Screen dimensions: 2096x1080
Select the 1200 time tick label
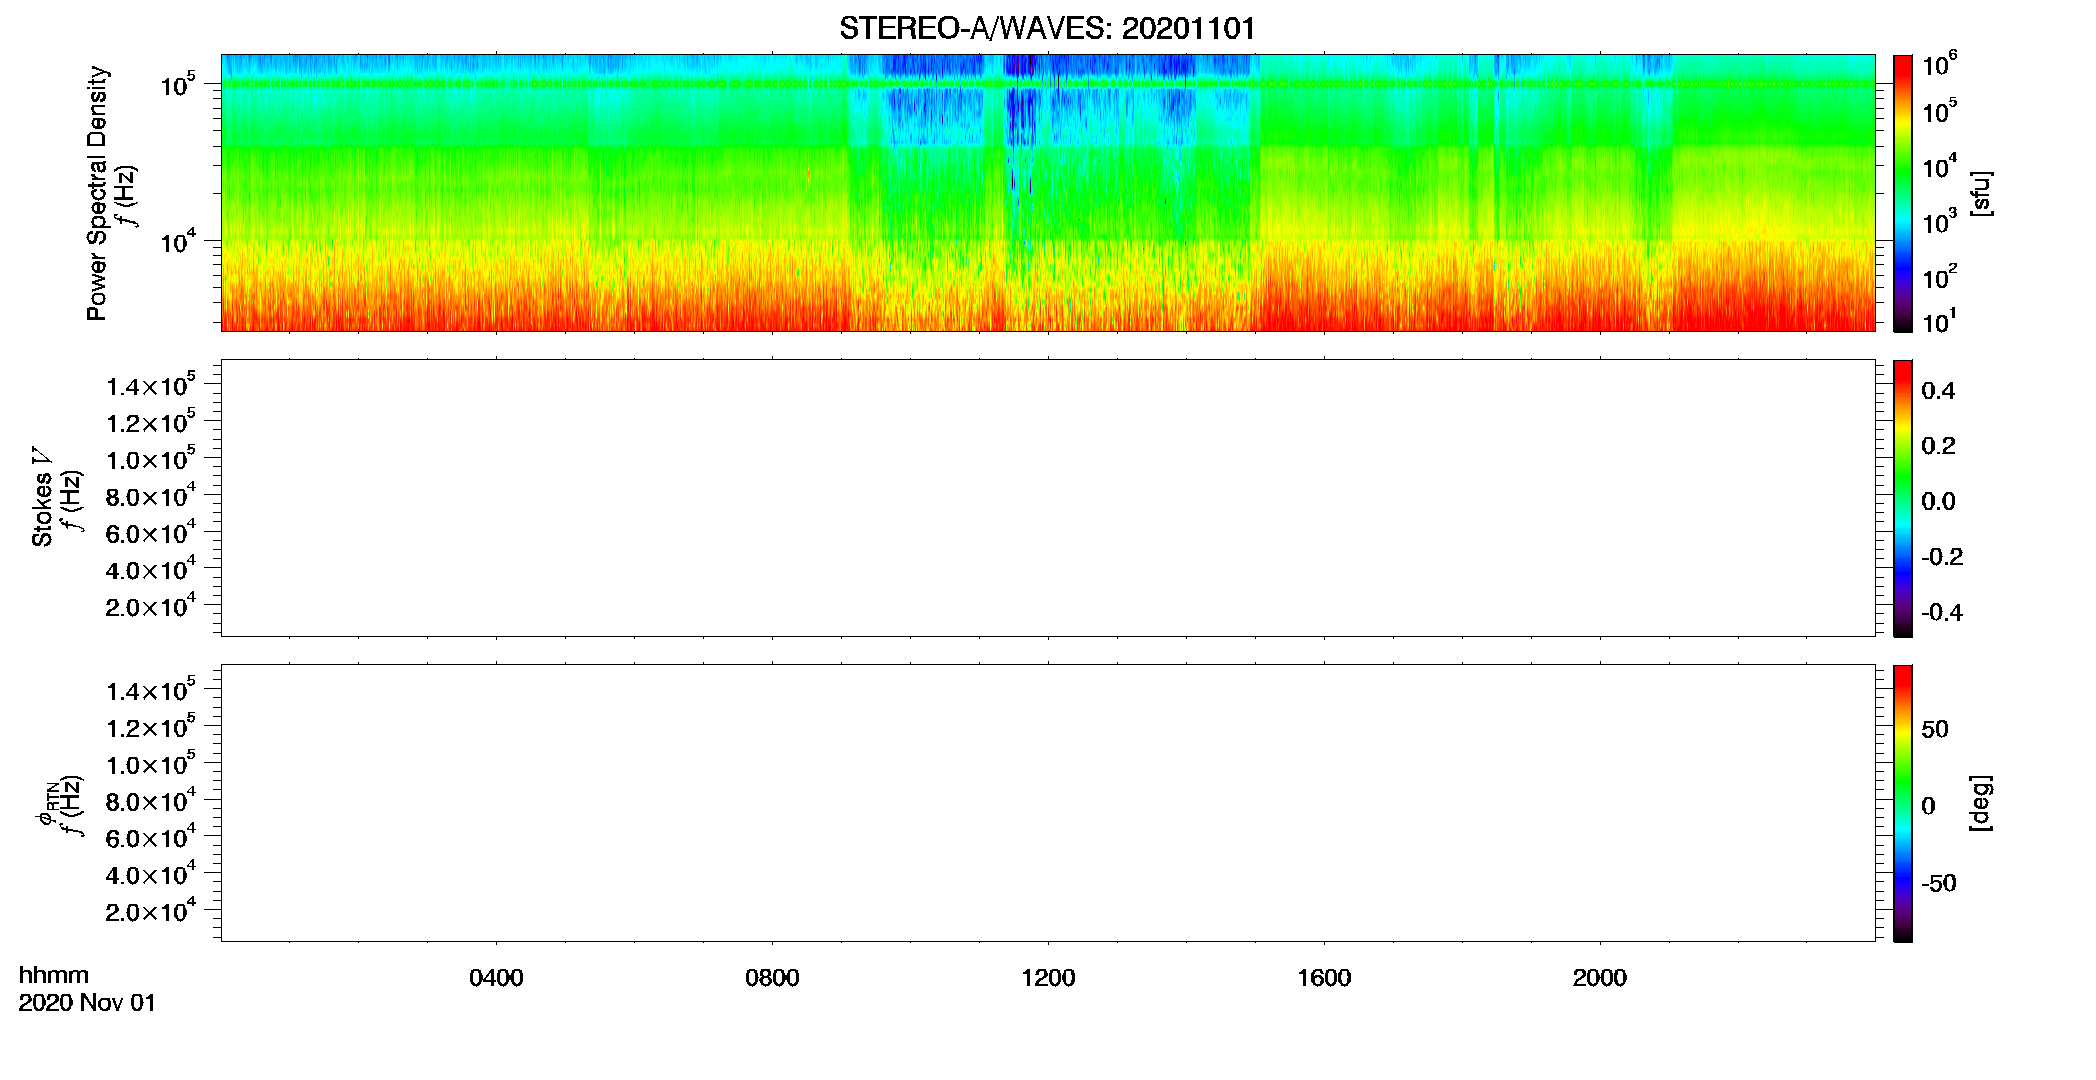[1048, 978]
